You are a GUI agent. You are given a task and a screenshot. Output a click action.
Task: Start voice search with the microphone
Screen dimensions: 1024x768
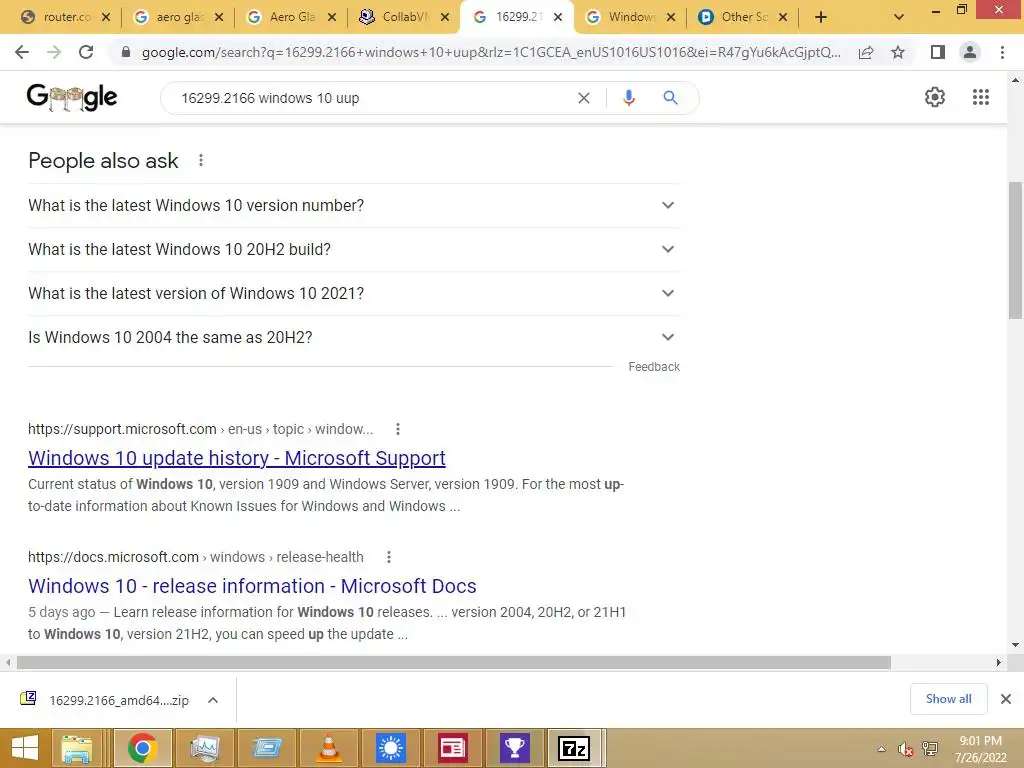pyautogui.click(x=628, y=98)
